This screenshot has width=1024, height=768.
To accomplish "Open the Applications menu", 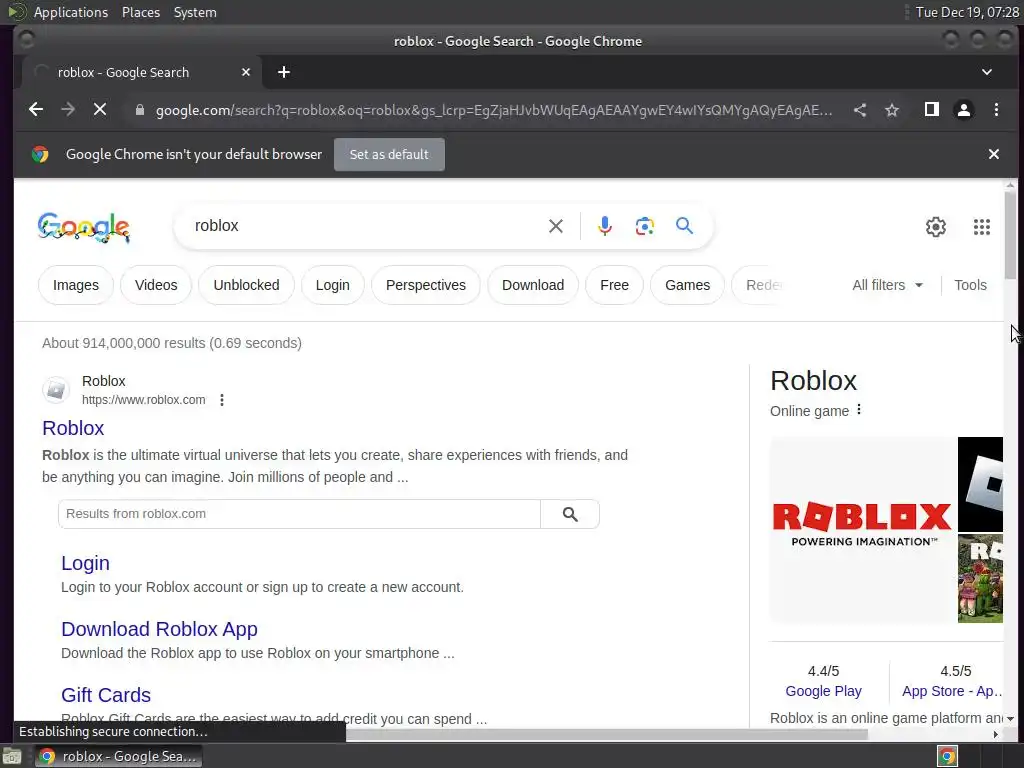I will pos(71,12).
